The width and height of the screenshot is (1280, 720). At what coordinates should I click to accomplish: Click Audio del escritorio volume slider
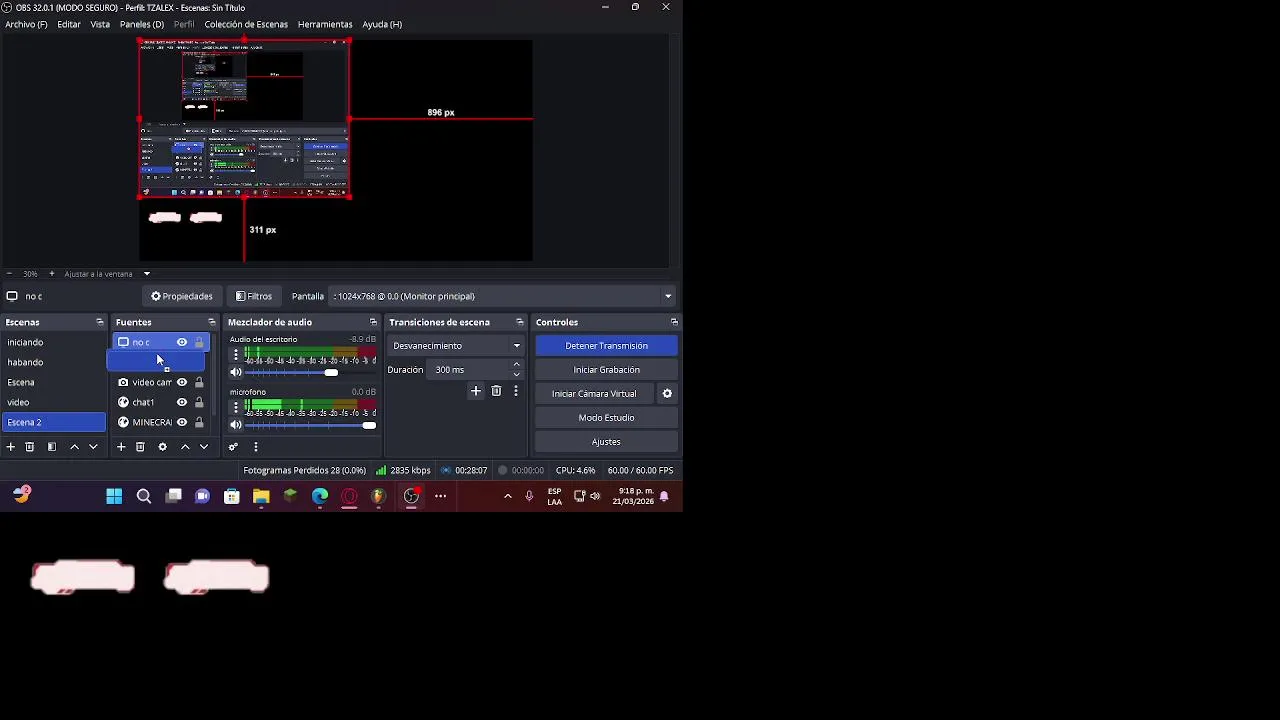(311, 373)
